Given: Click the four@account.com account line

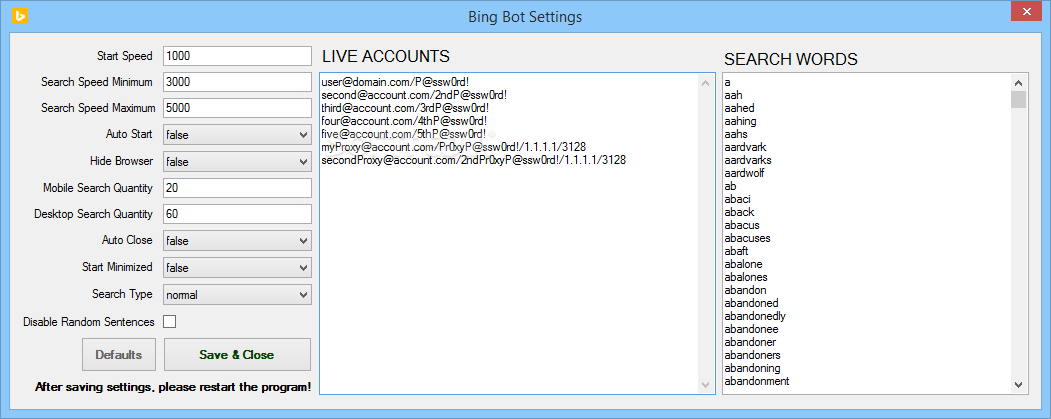Looking at the screenshot, I should point(404,121).
